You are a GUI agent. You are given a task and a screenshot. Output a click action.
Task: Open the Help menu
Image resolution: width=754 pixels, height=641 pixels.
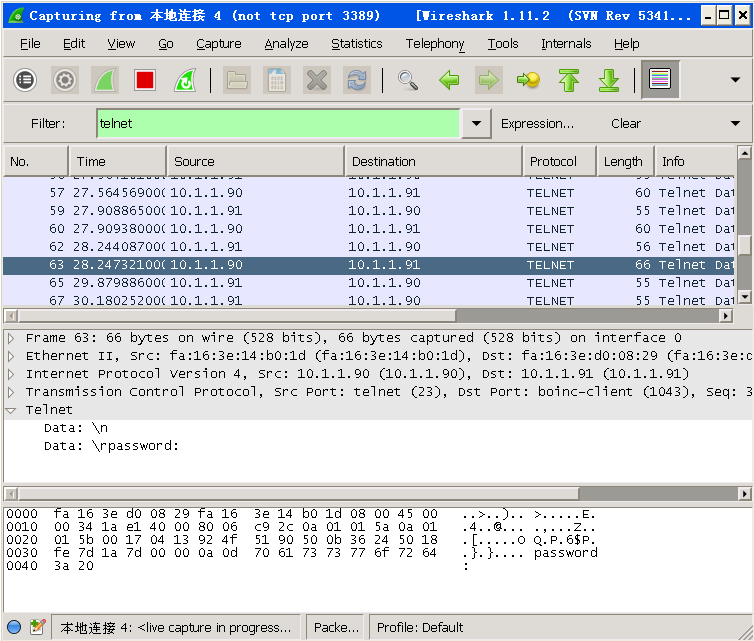pos(626,44)
